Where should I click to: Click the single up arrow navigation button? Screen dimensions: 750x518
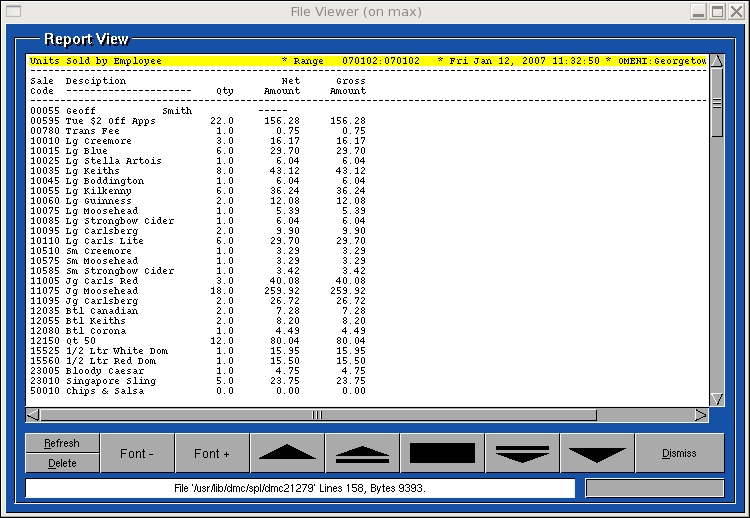(x=287, y=453)
